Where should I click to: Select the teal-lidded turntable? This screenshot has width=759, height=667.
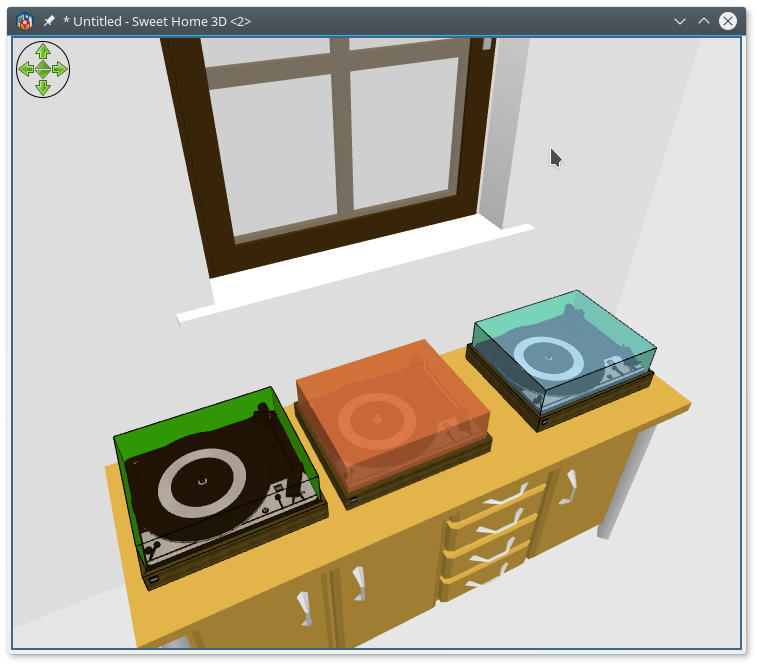coord(561,359)
